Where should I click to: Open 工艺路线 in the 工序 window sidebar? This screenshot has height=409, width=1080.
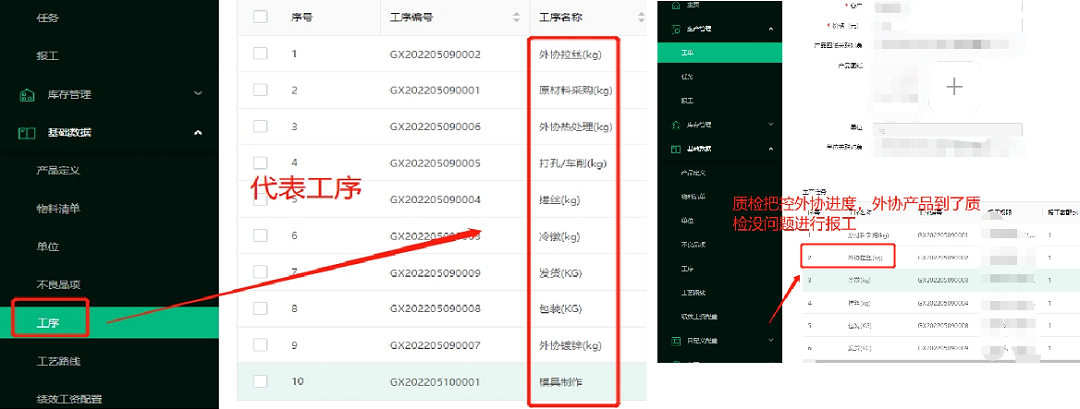59,361
